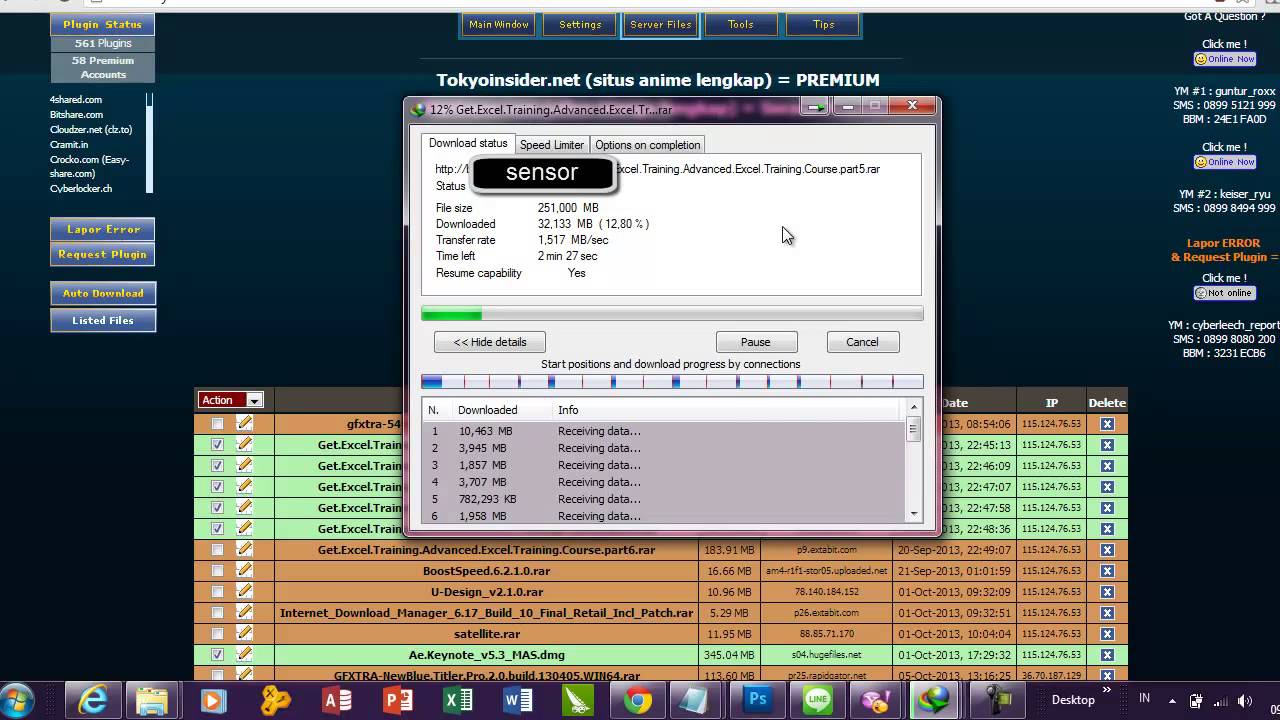Image resolution: width=1280 pixels, height=720 pixels.
Task: Uncheck the checkbox of the 22:48:36 row
Action: 217,529
